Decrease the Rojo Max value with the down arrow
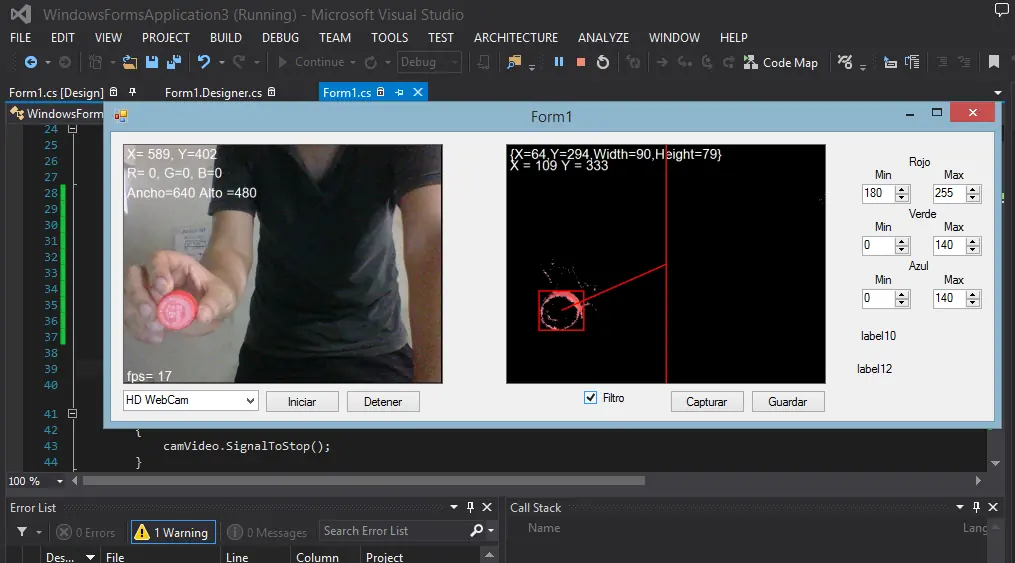 coord(973,197)
